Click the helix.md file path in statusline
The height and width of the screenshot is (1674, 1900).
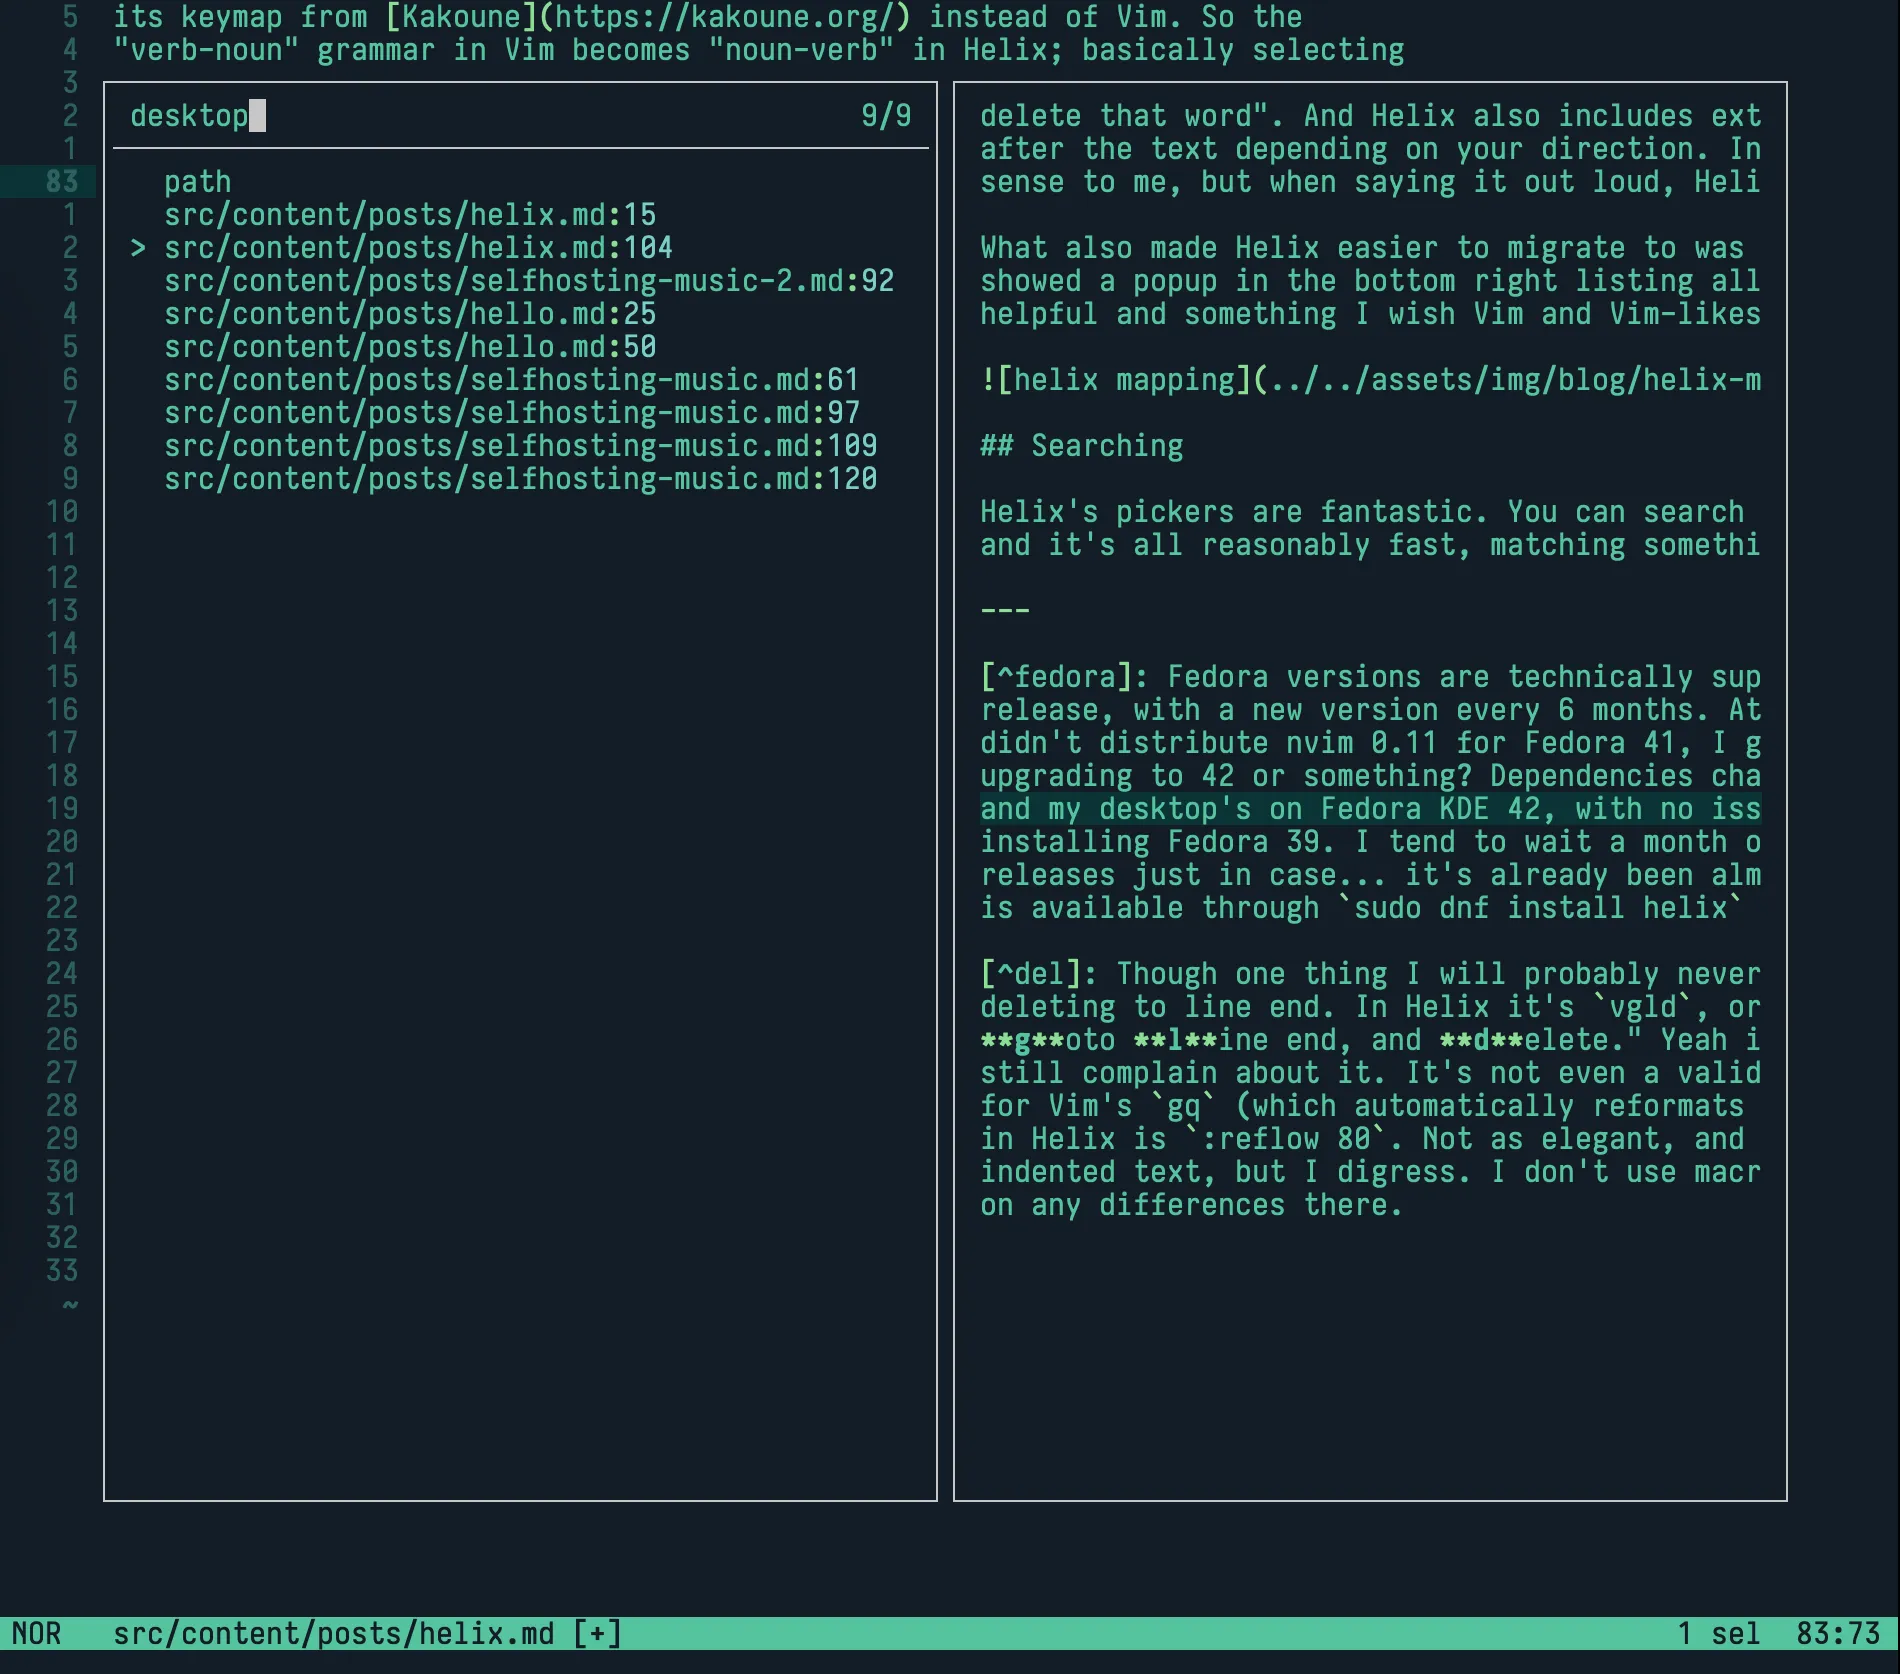pos(332,1634)
